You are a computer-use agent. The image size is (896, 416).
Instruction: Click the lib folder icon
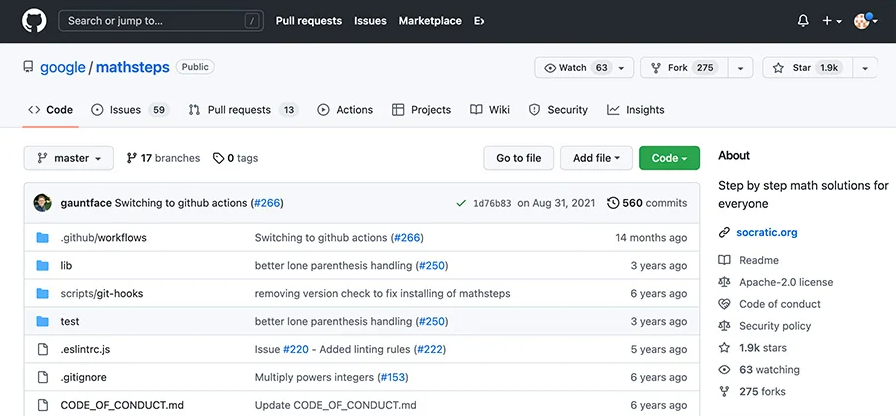[42, 266]
